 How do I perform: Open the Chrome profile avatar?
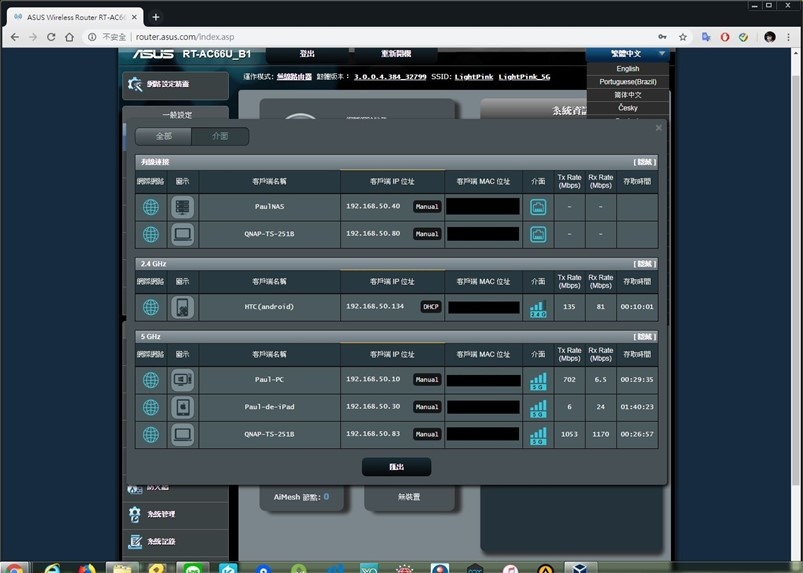pos(770,37)
